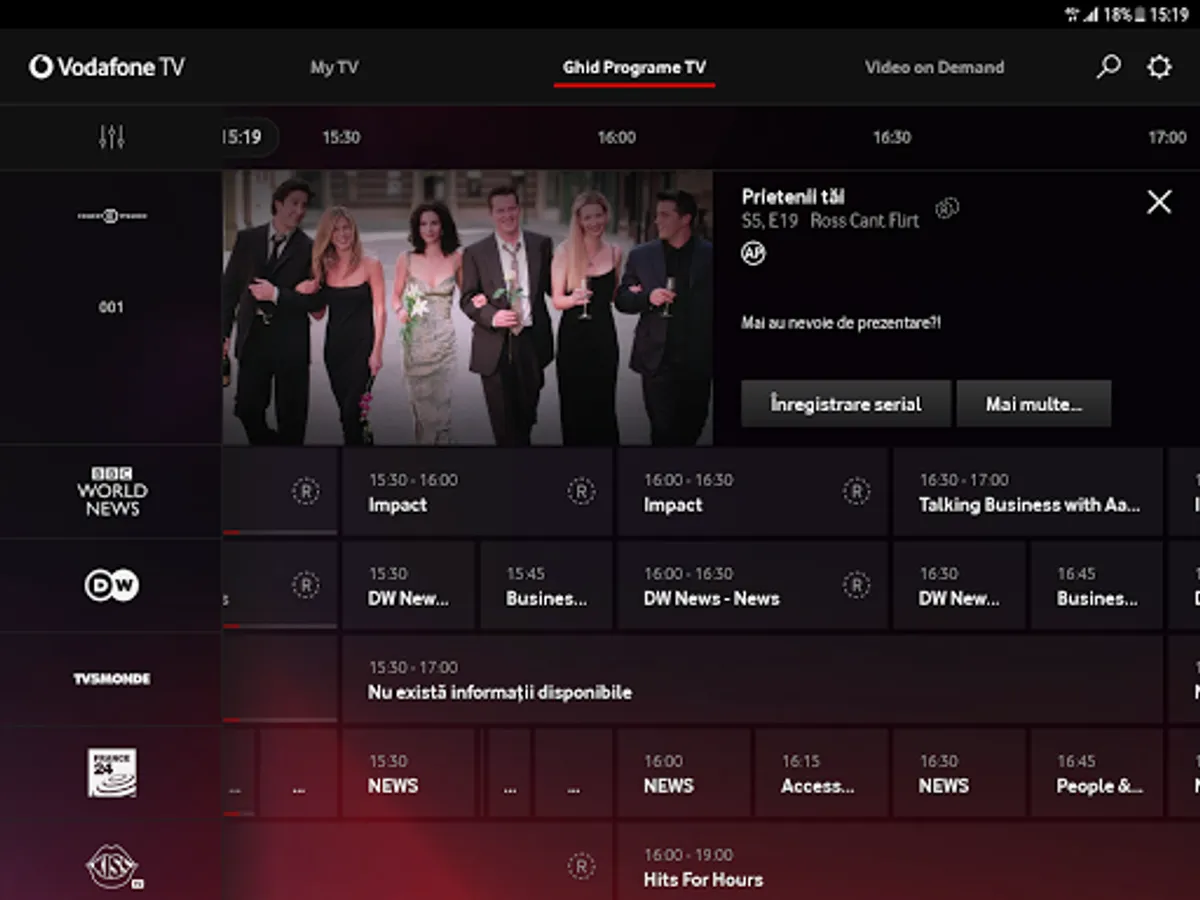The height and width of the screenshot is (900, 1200).
Task: Open Access 16:15 program on France 24
Action: click(x=821, y=773)
